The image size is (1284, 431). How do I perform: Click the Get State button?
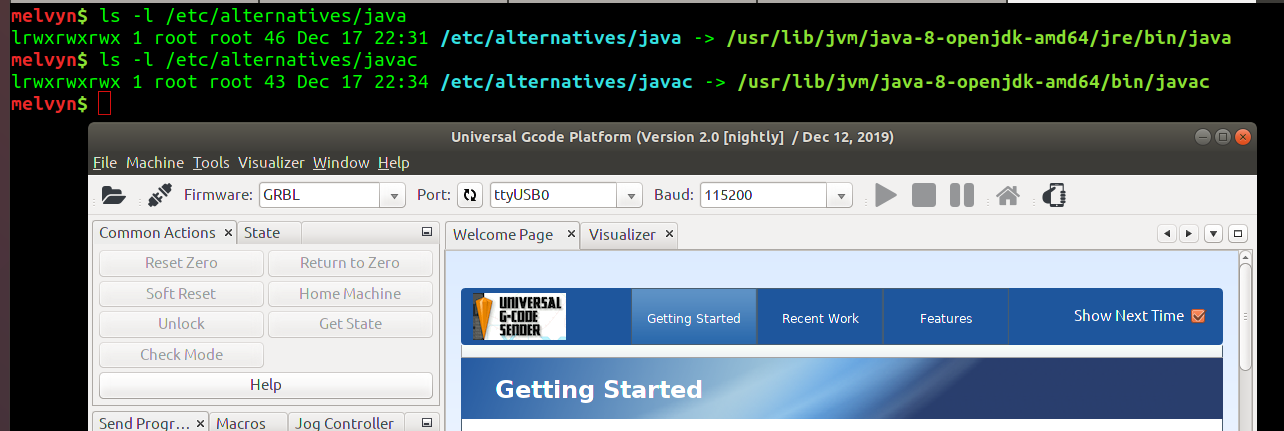click(x=350, y=324)
